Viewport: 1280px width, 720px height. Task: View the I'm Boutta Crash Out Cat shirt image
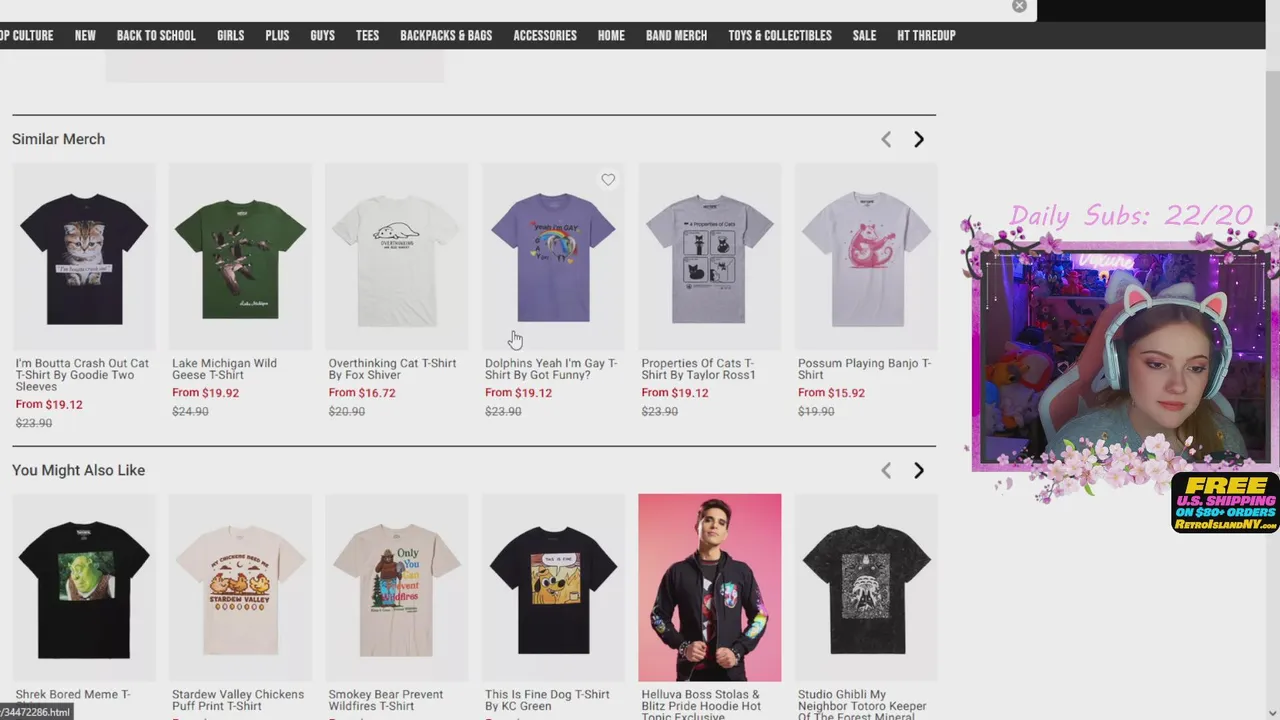(x=84, y=257)
